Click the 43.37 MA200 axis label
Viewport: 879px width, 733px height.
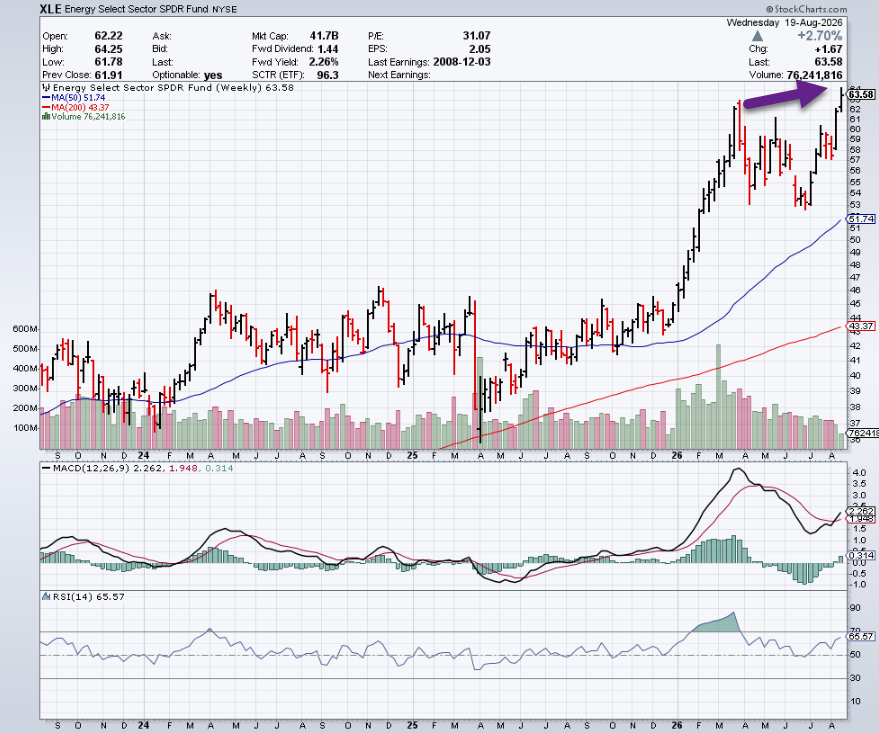point(862,326)
